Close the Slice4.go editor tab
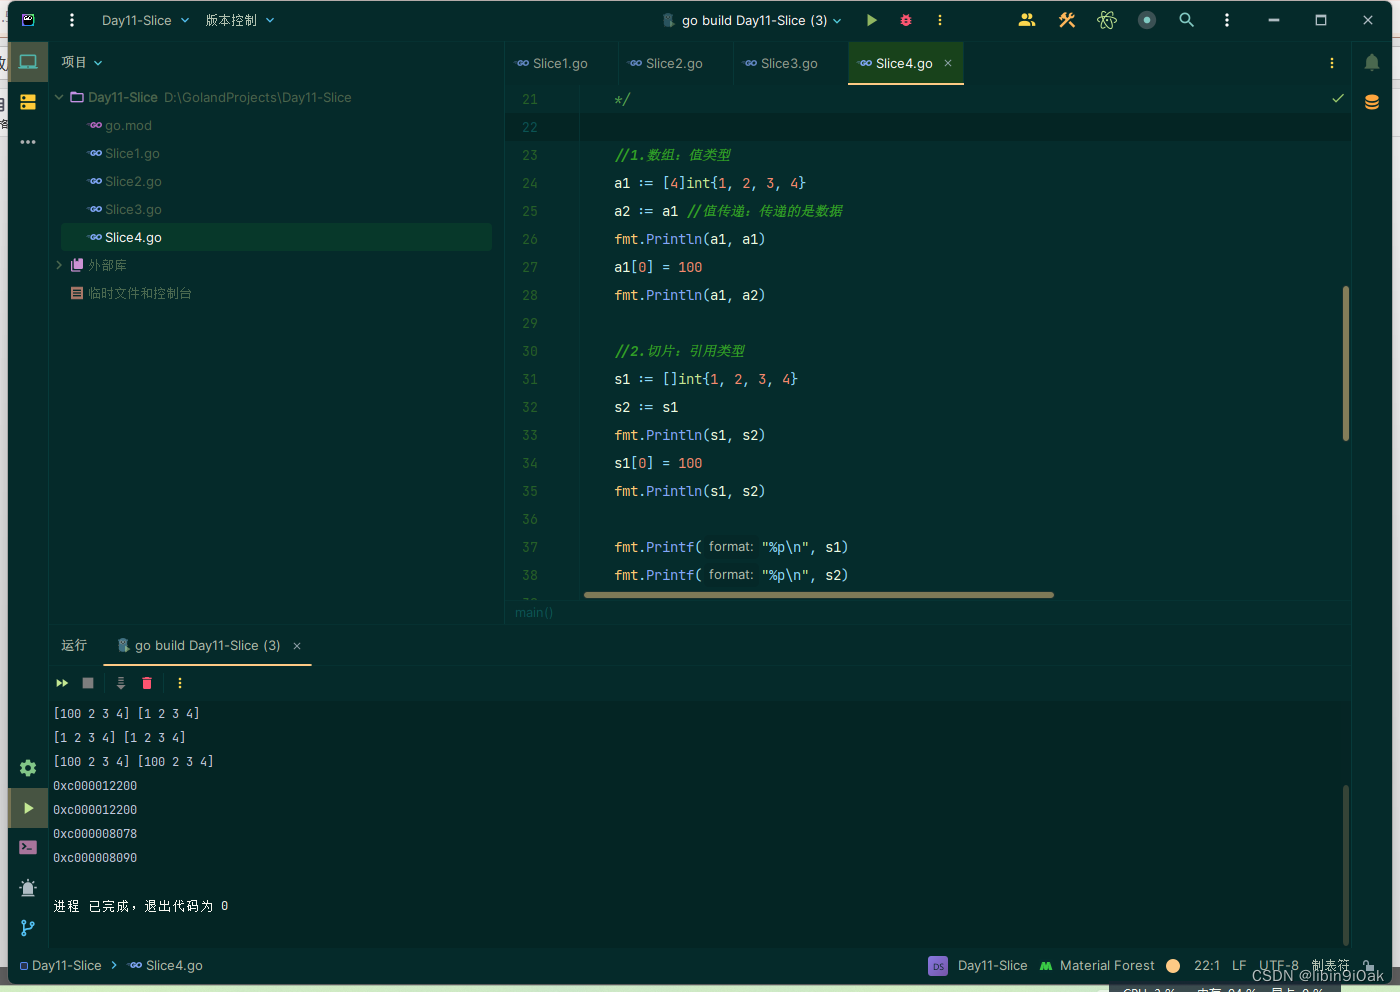Screen dimensions: 1400x992 (x=948, y=63)
